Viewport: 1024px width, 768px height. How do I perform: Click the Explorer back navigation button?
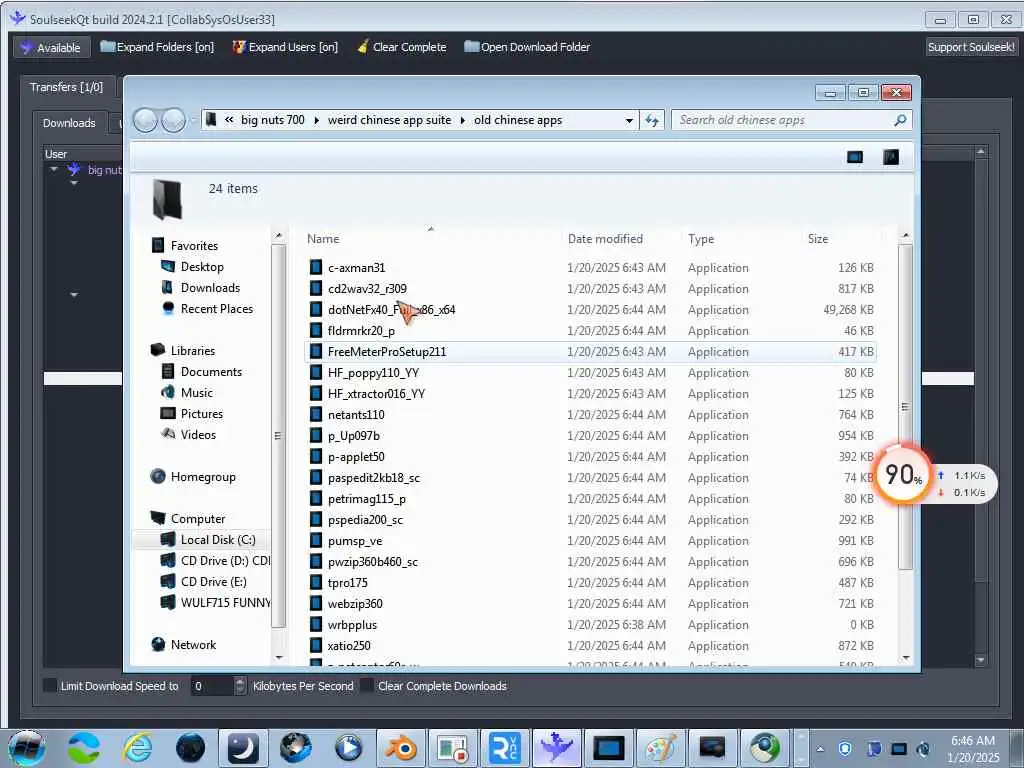point(145,120)
